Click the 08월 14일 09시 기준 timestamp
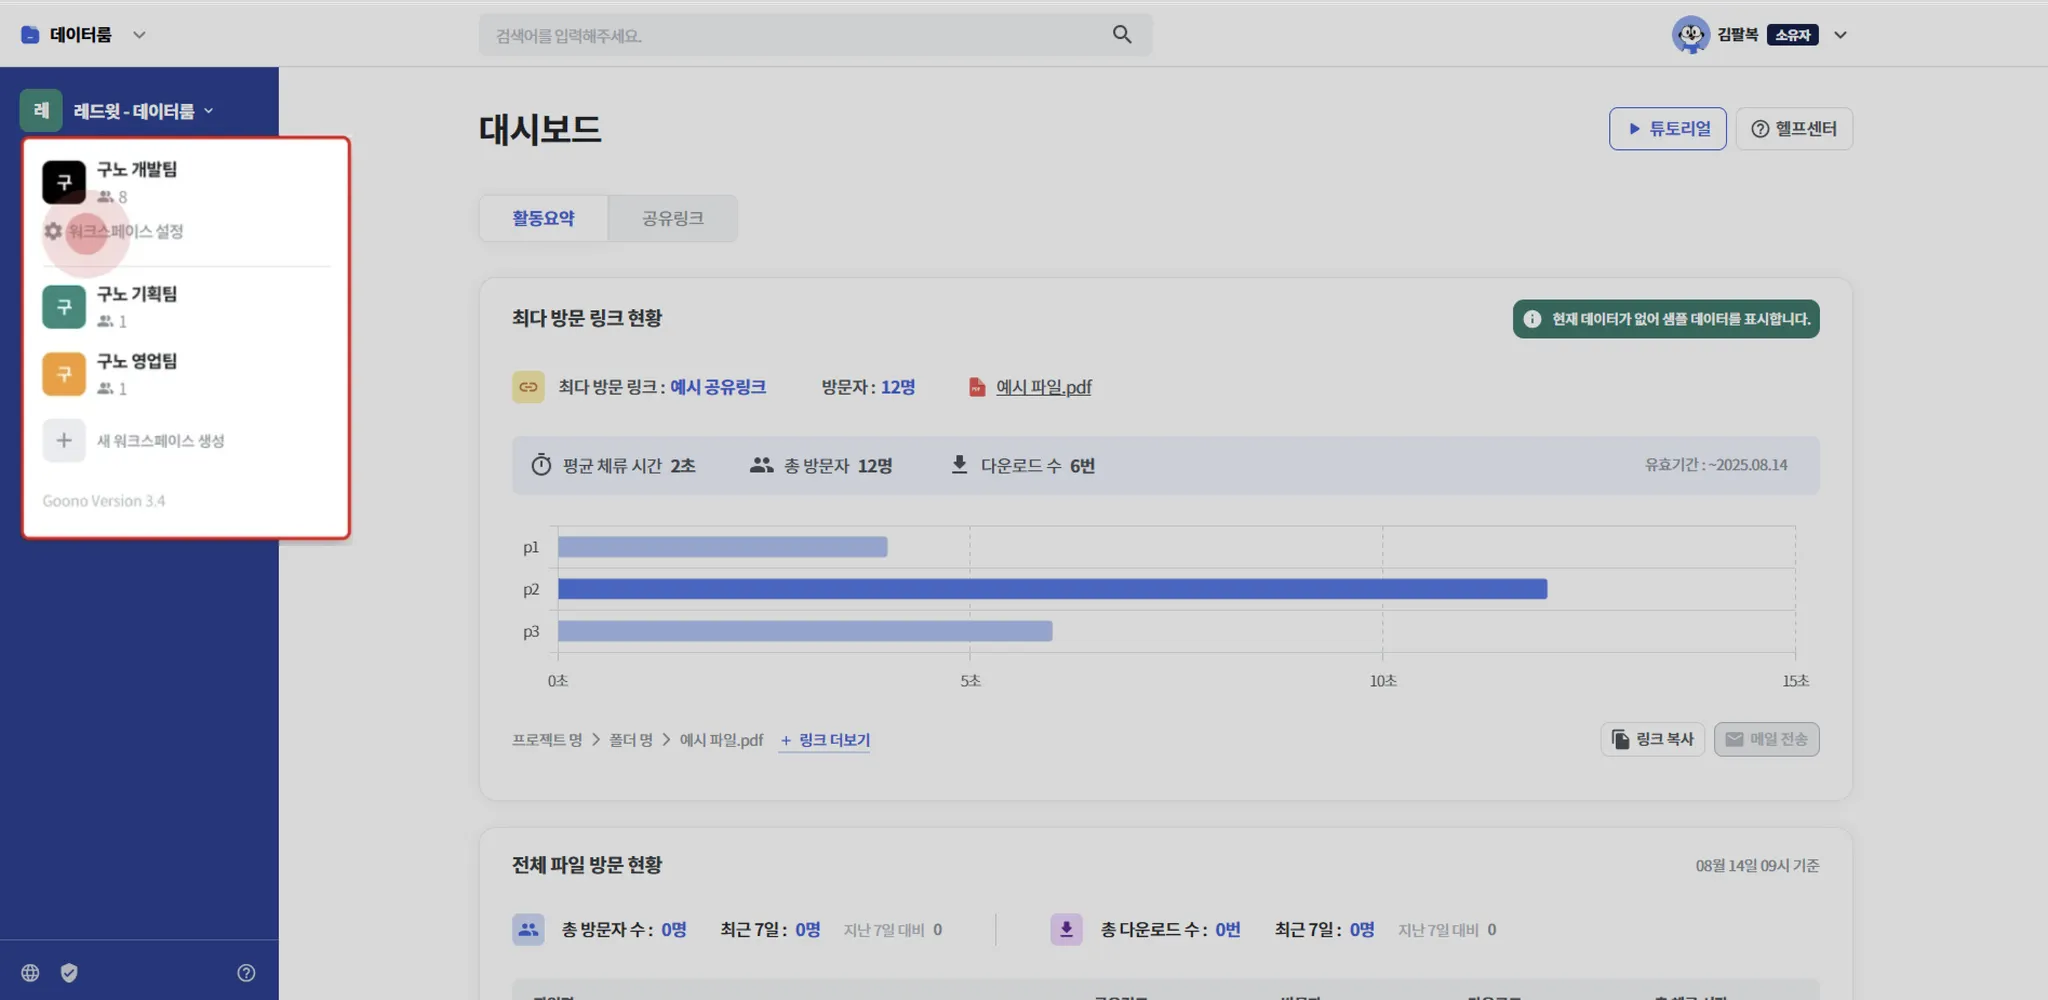The width and height of the screenshot is (2048, 1000). pos(1757,866)
